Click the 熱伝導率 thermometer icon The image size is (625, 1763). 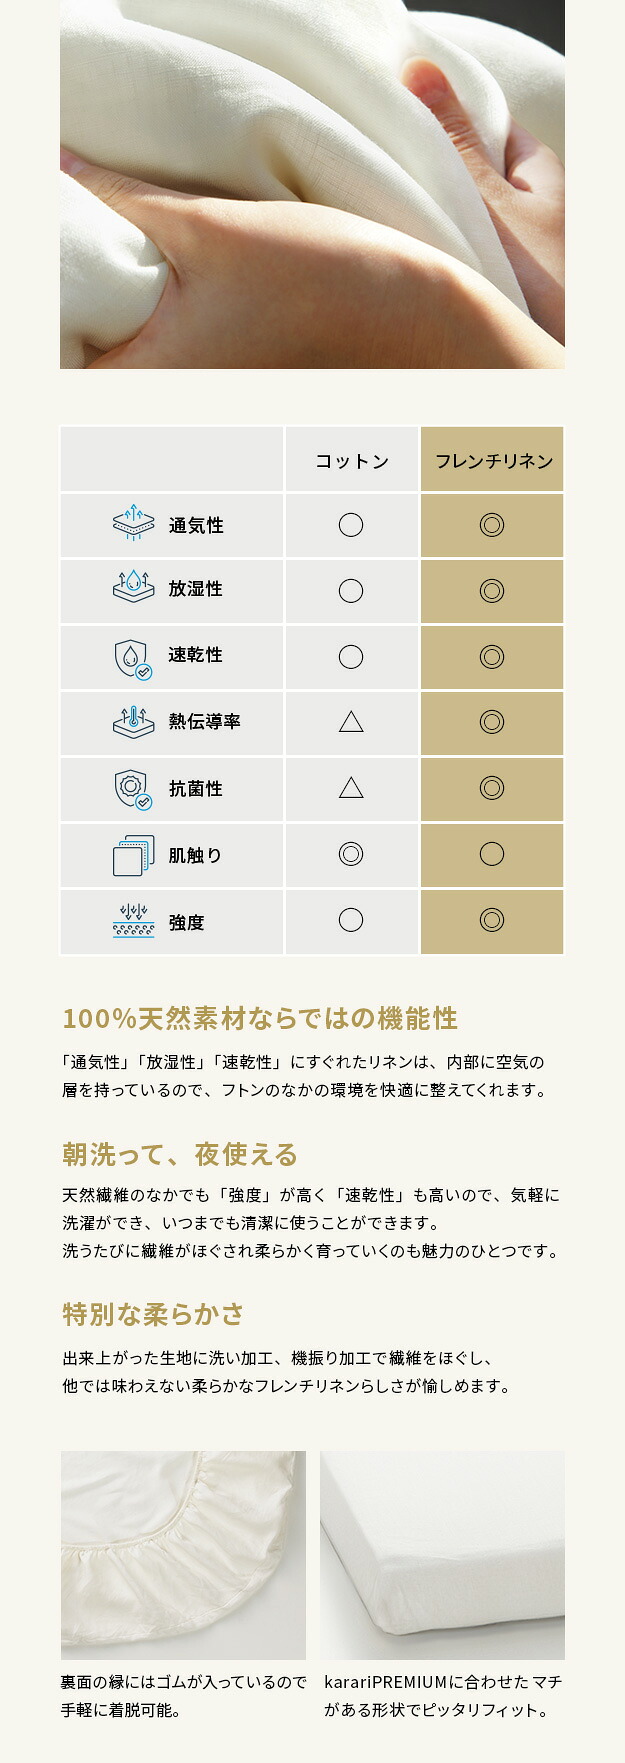pos(133,721)
